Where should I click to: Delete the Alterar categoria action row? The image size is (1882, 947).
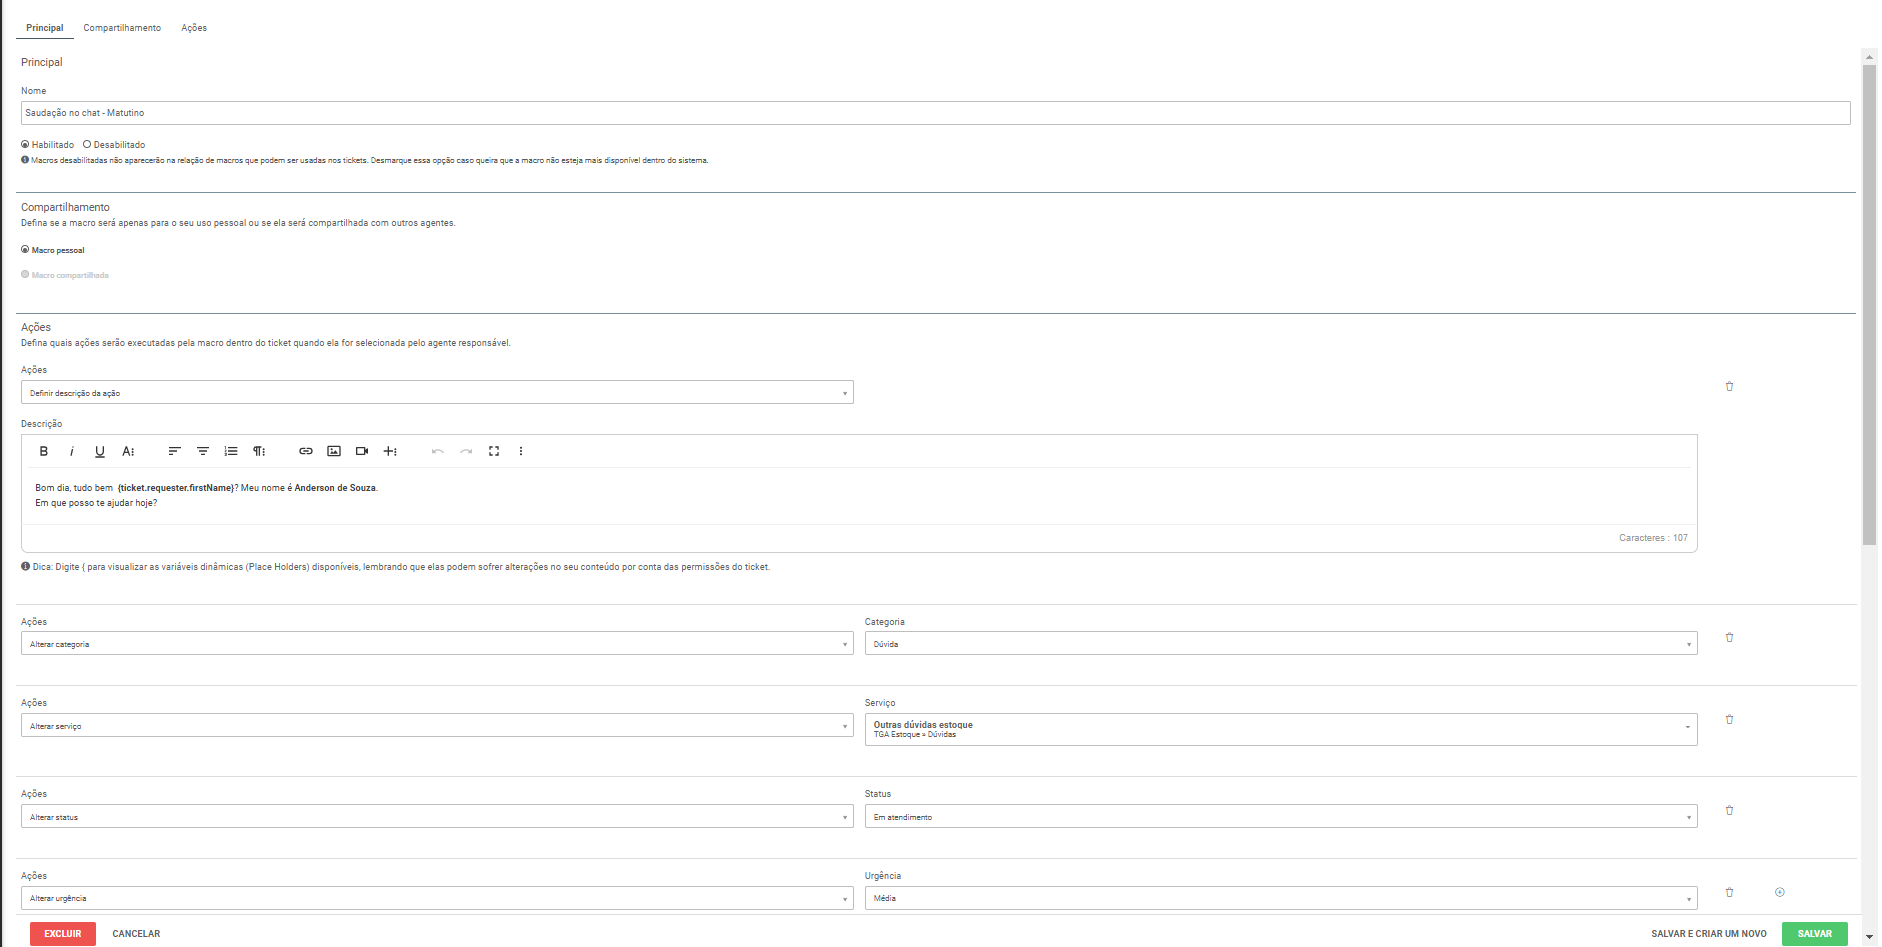point(1729,637)
